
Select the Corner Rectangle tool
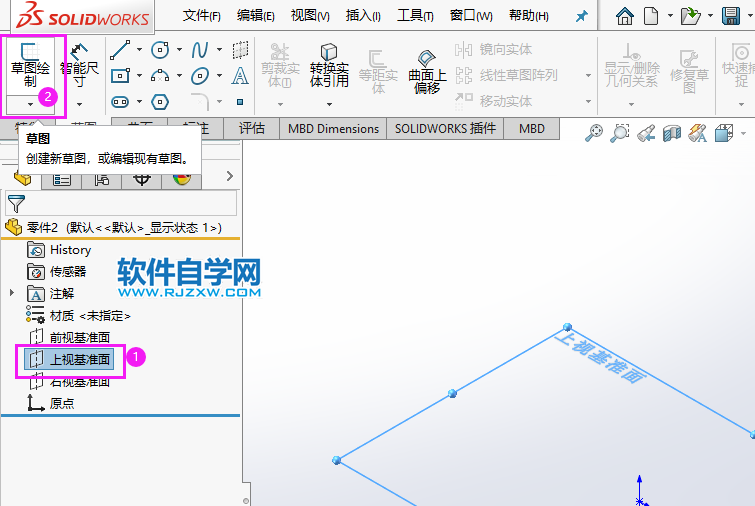[120, 76]
